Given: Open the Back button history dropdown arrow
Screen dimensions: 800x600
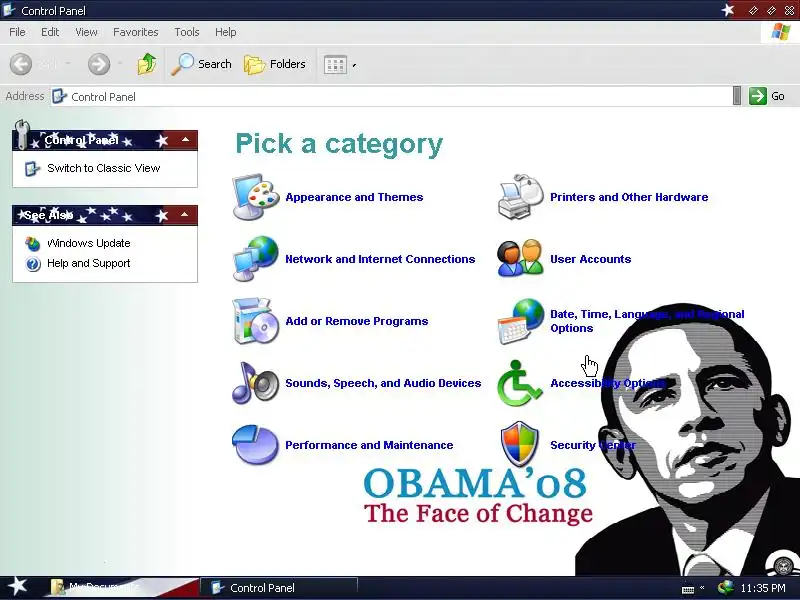Looking at the screenshot, I should tap(67, 64).
